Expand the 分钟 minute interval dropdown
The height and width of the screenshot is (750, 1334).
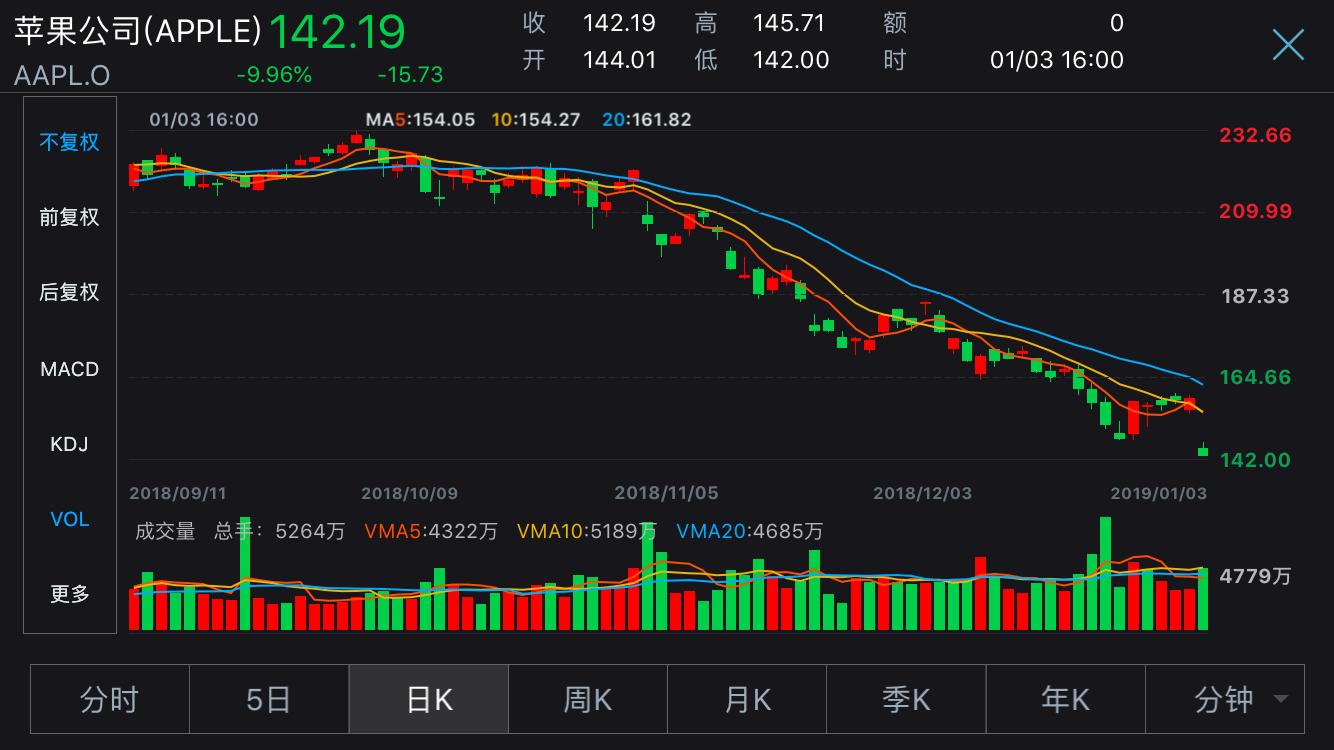[1225, 699]
